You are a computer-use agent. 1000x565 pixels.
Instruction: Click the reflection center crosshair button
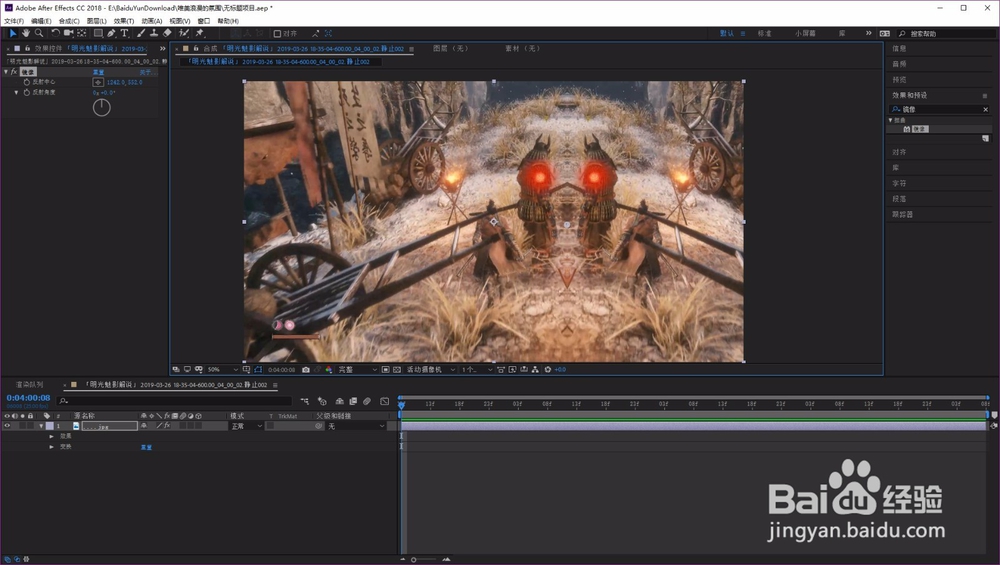pos(98,82)
